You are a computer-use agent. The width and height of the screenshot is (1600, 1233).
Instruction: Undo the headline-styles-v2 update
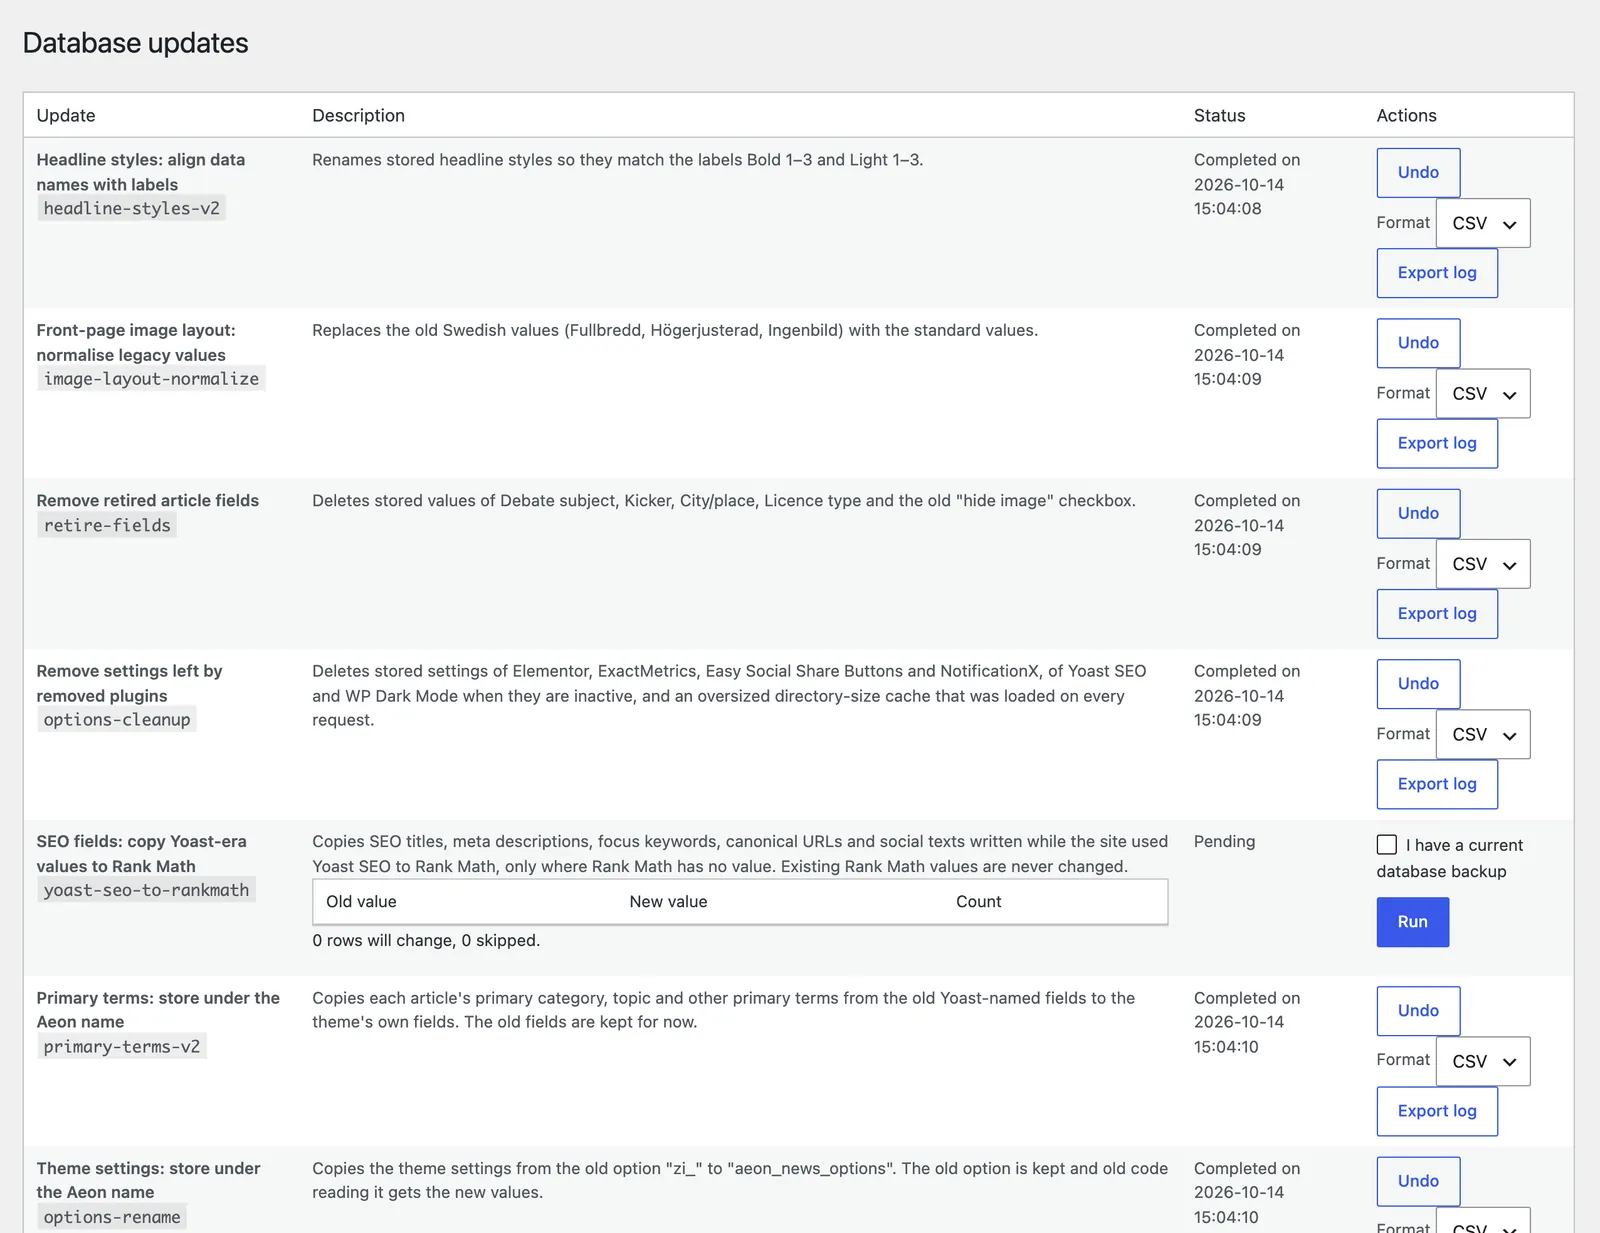(x=1418, y=173)
